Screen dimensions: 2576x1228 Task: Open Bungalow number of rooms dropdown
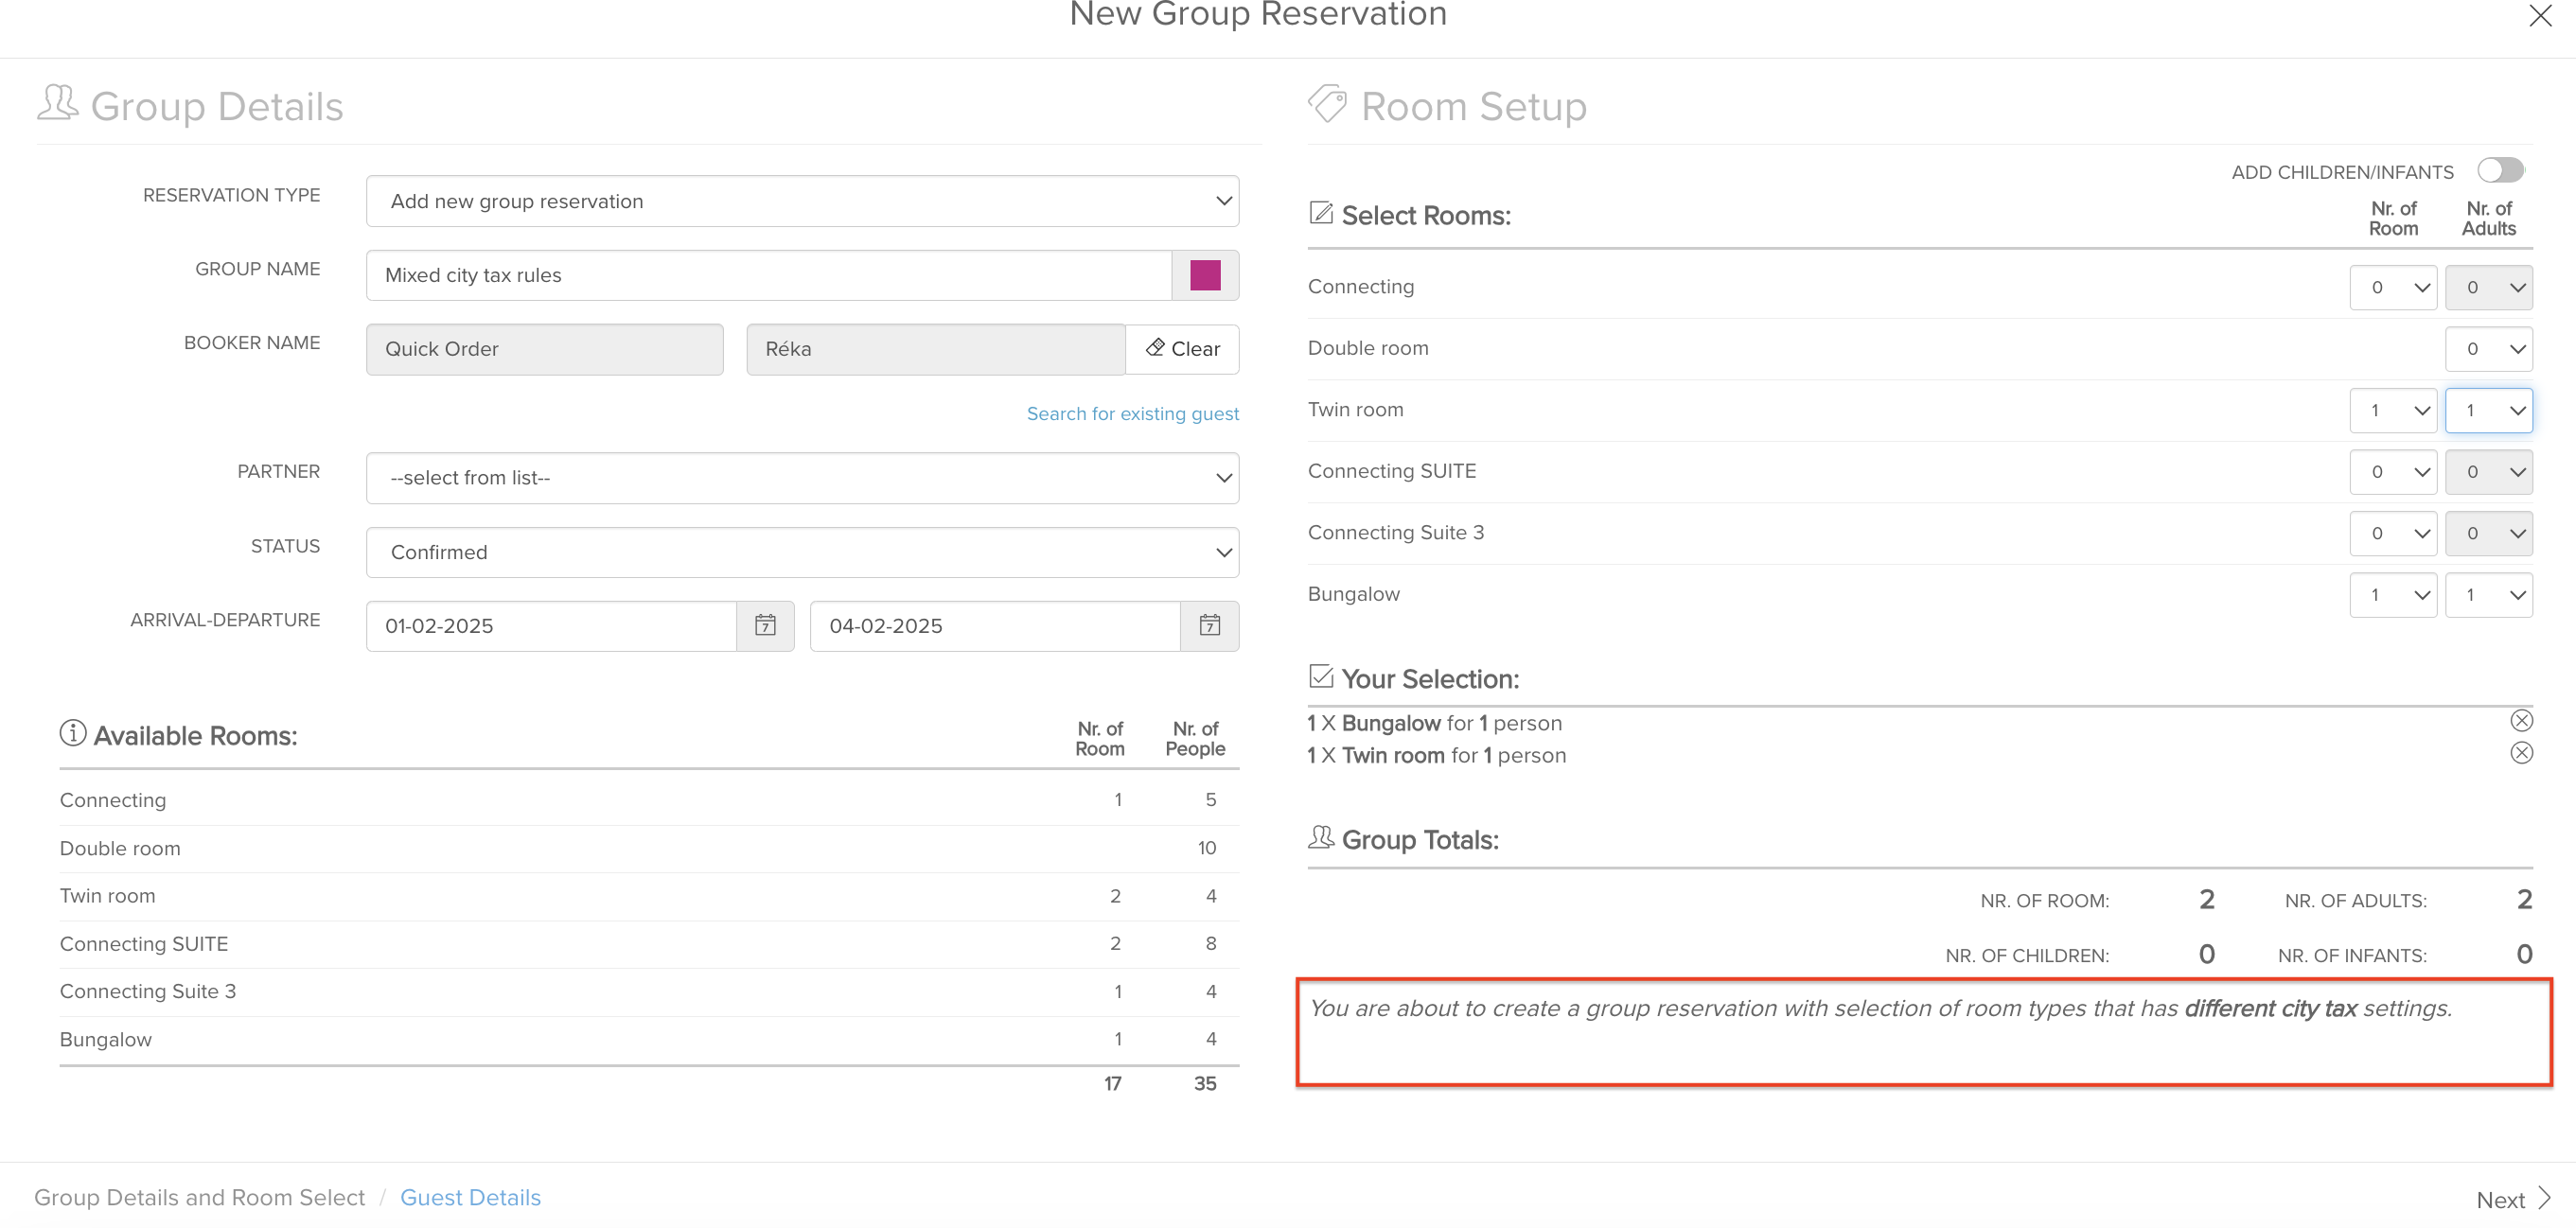[x=2393, y=595]
